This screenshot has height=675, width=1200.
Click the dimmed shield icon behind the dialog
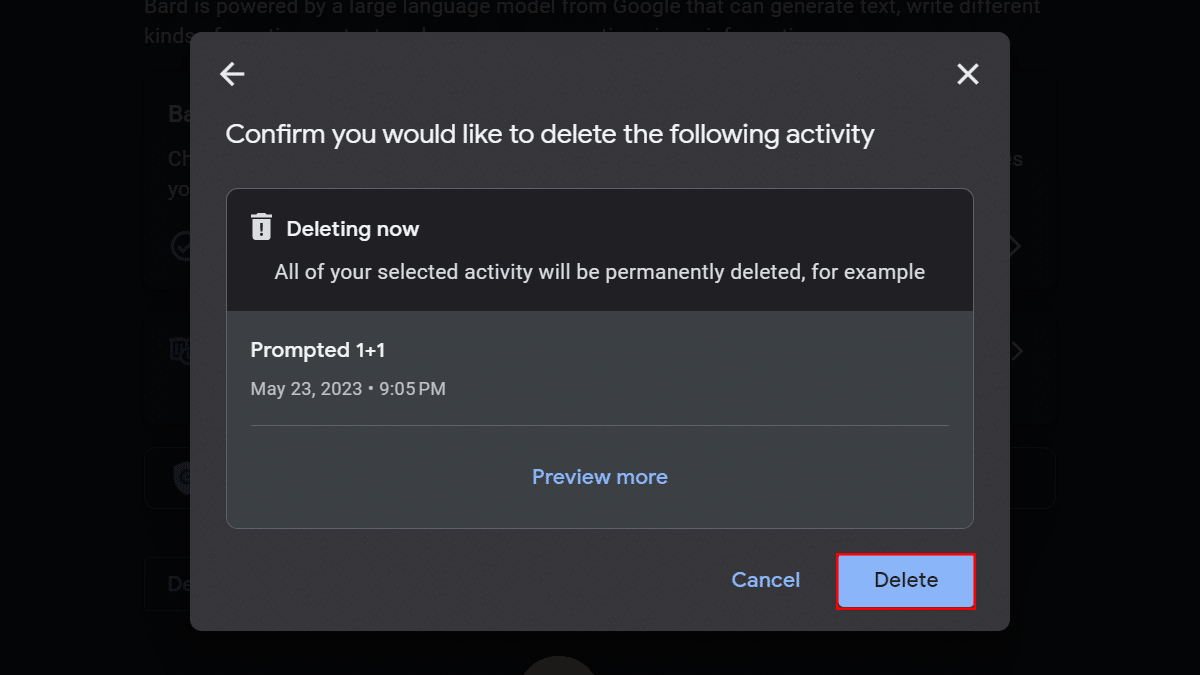click(182, 479)
